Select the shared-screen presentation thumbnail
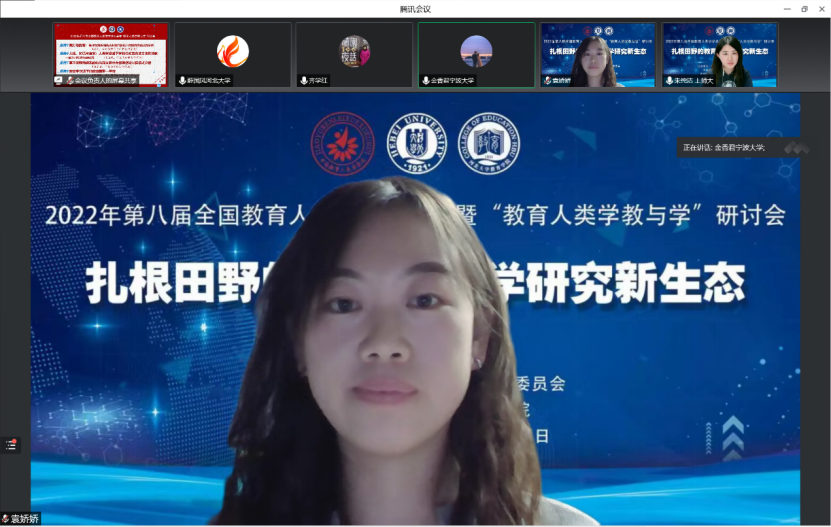This screenshot has width=831, height=527. click(110, 54)
